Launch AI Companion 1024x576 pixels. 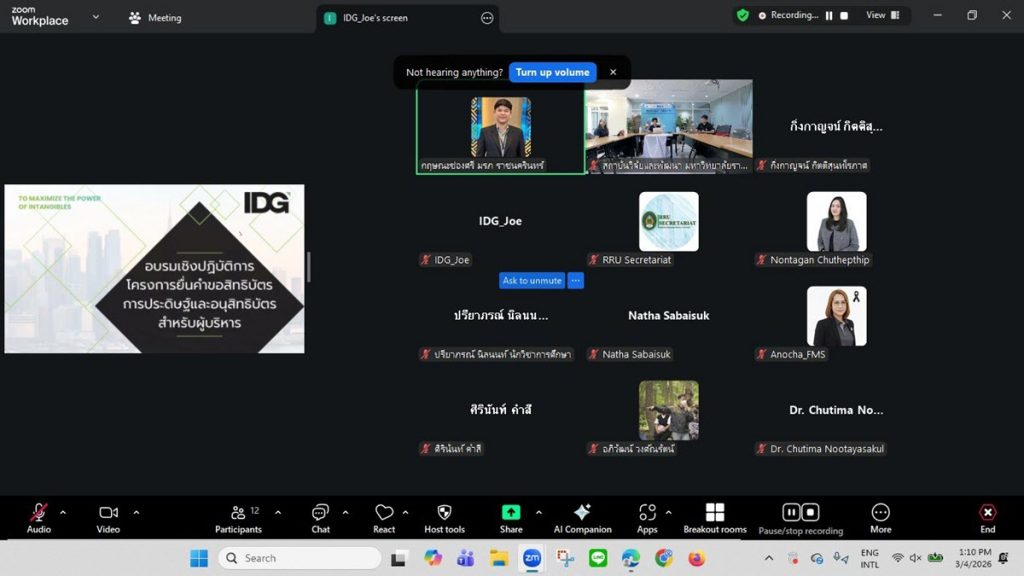coord(582,517)
